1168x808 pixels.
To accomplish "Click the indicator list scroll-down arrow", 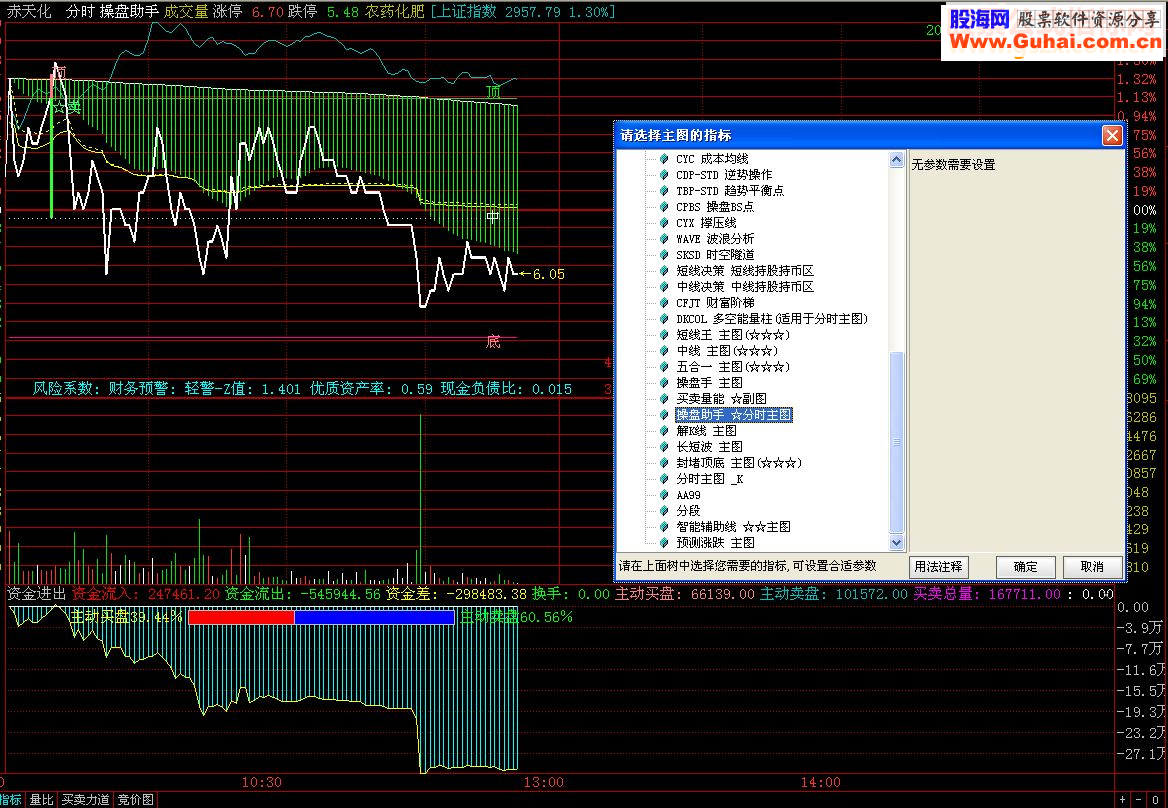I will pyautogui.click(x=897, y=543).
